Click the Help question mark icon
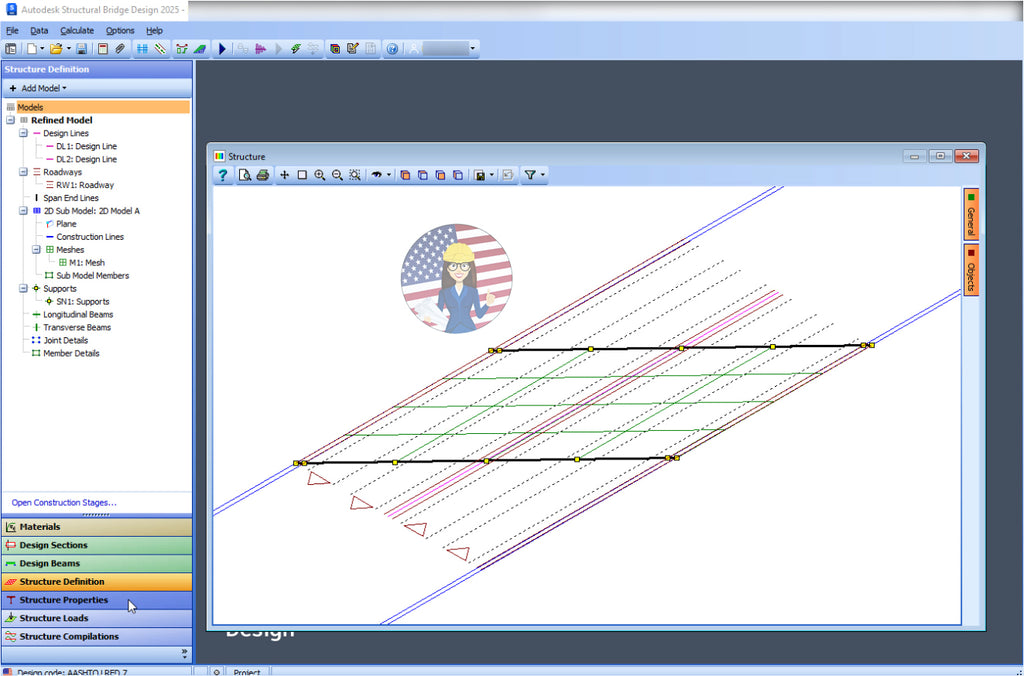The height and width of the screenshot is (676, 1024). (x=222, y=175)
